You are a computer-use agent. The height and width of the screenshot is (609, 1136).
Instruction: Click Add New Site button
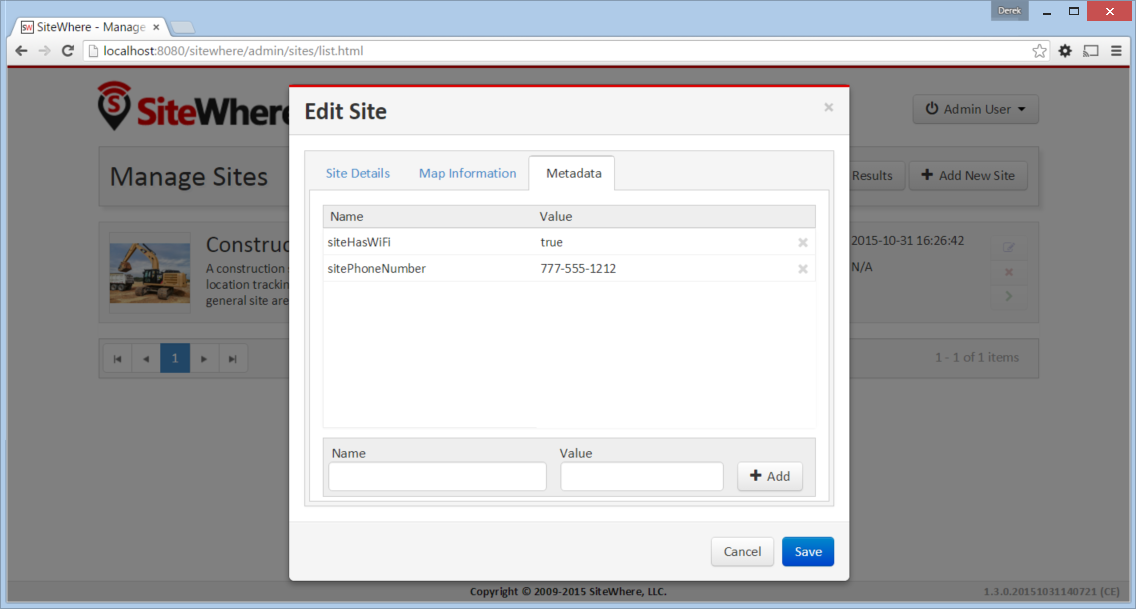[x=968, y=175]
